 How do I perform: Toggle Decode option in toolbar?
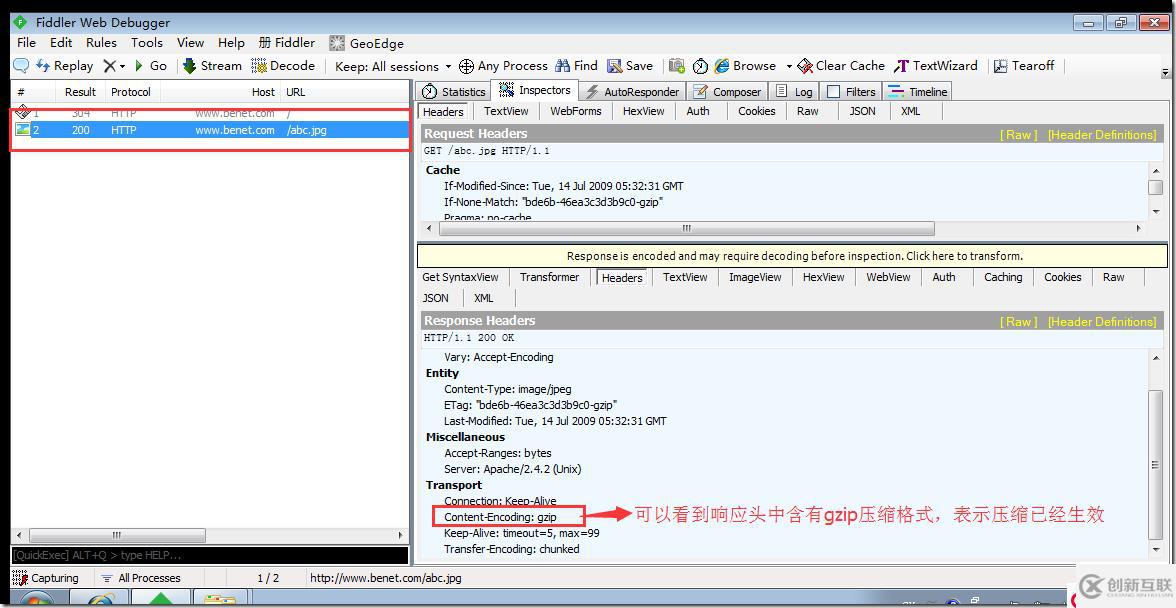click(284, 66)
